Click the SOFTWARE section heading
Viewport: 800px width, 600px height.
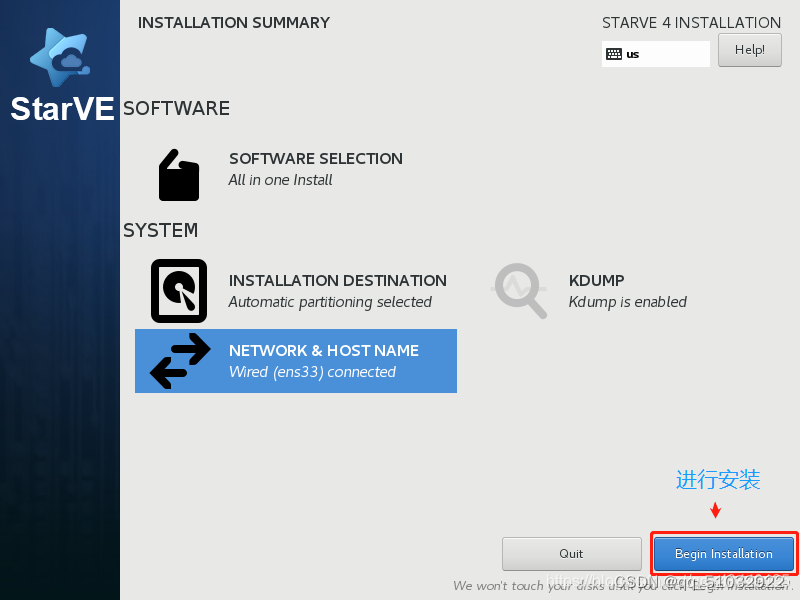tap(177, 109)
